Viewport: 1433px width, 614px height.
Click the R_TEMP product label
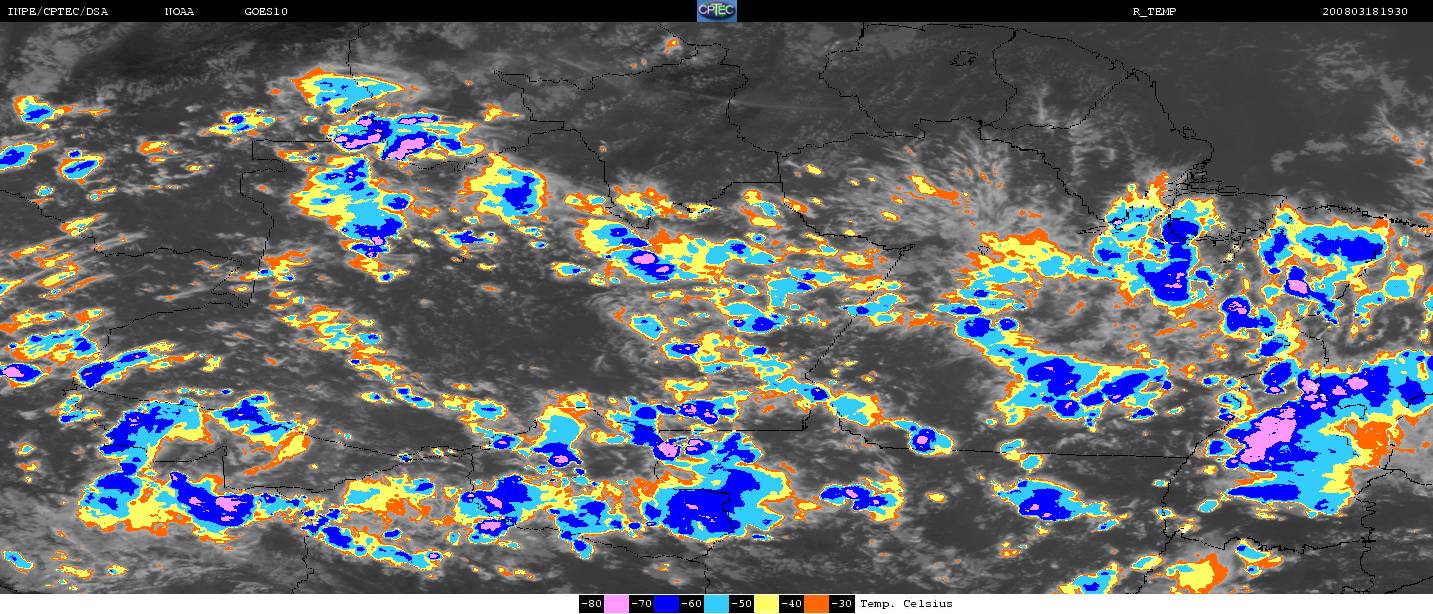coord(1154,12)
